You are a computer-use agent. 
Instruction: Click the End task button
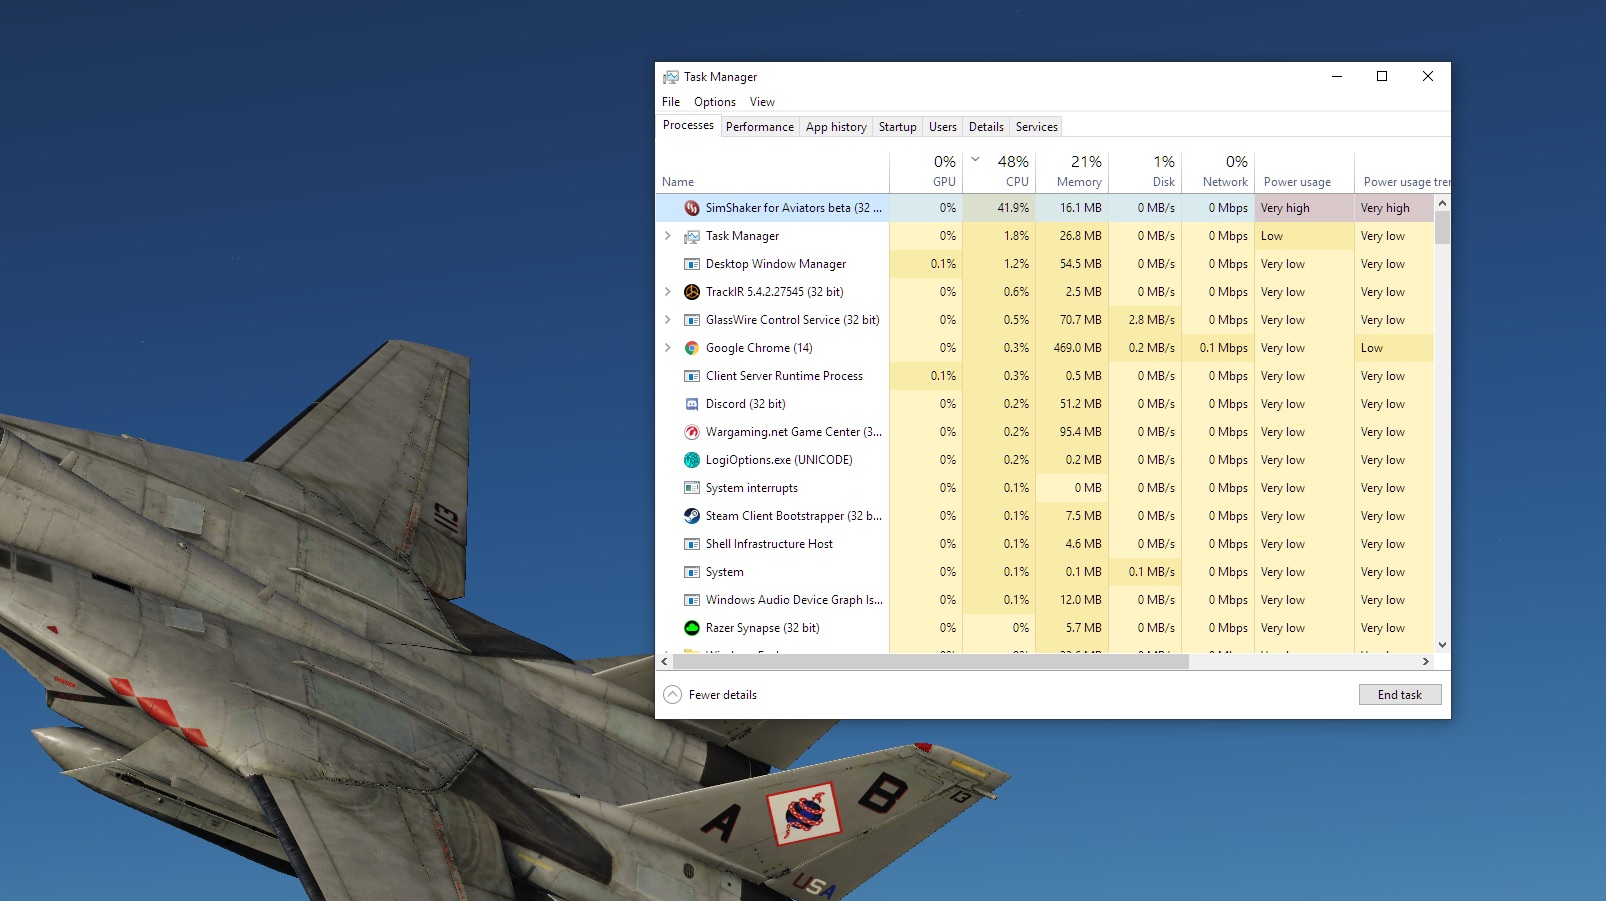pyautogui.click(x=1400, y=695)
